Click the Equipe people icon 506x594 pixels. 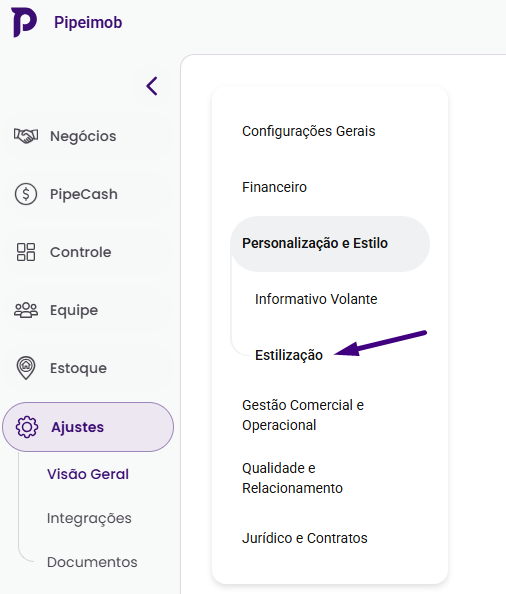click(x=26, y=310)
